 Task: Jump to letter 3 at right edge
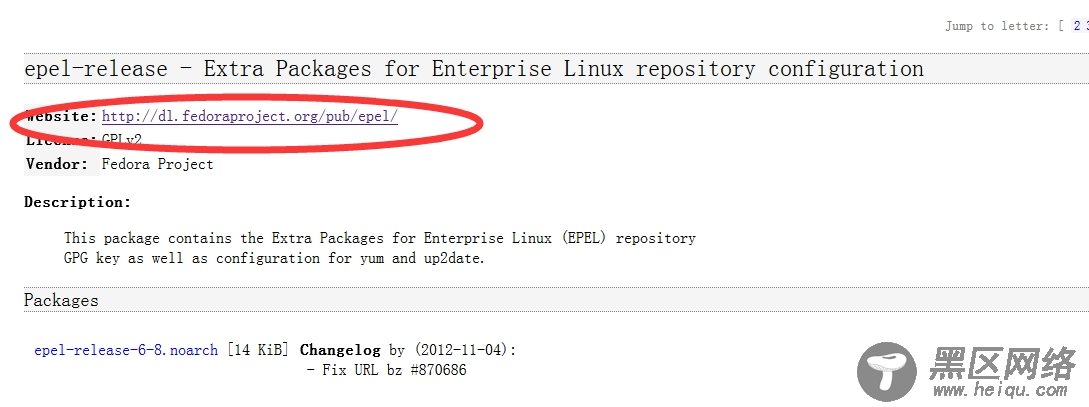pos(1086,26)
